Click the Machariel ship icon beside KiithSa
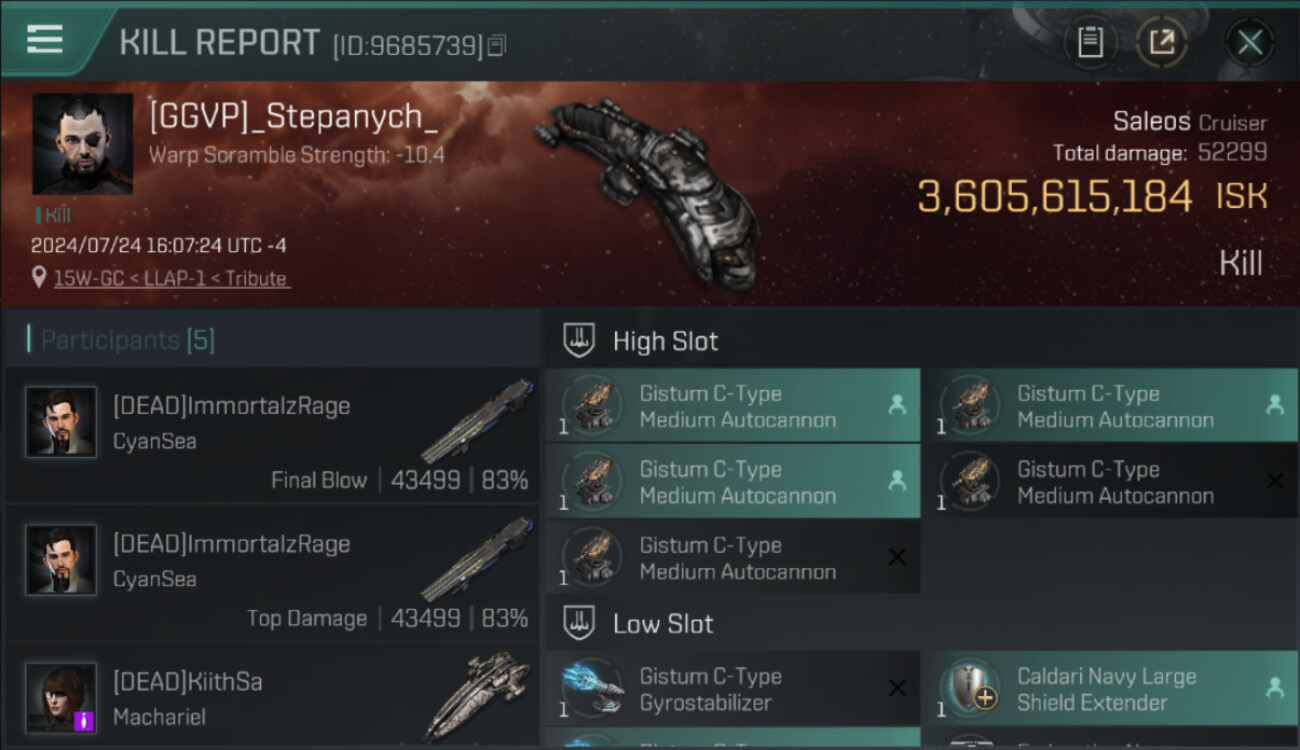The height and width of the screenshot is (750, 1300). click(x=478, y=695)
